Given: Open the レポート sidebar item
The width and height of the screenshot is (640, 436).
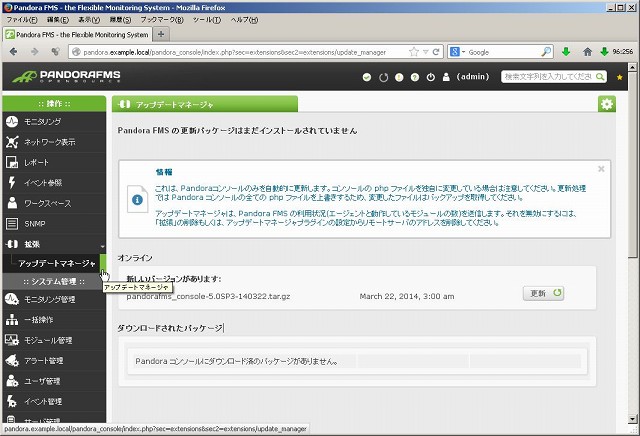Looking at the screenshot, I should (x=53, y=162).
